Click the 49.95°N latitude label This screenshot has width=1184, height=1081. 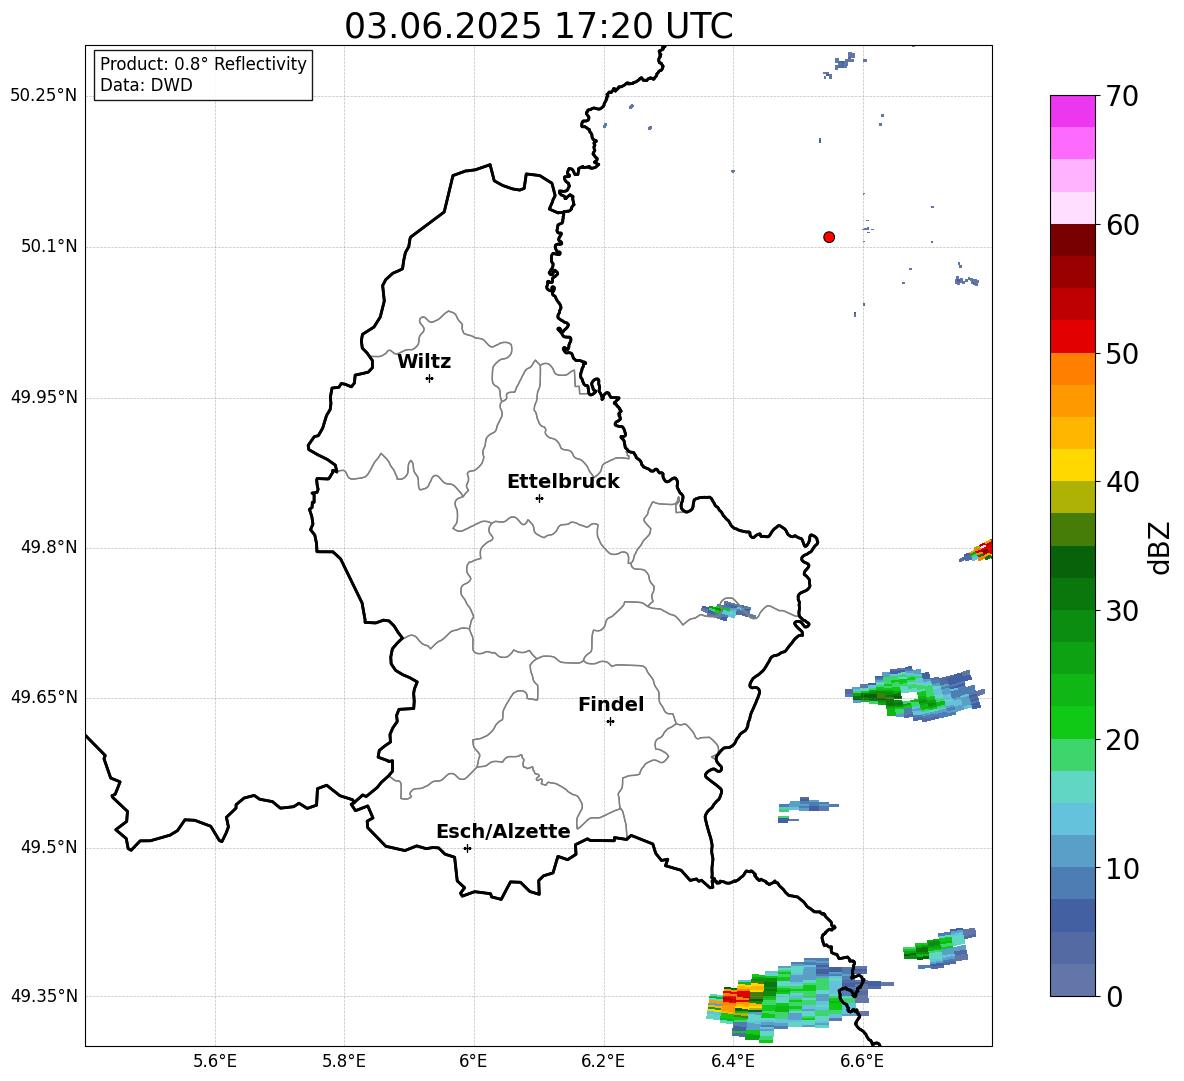(44, 398)
